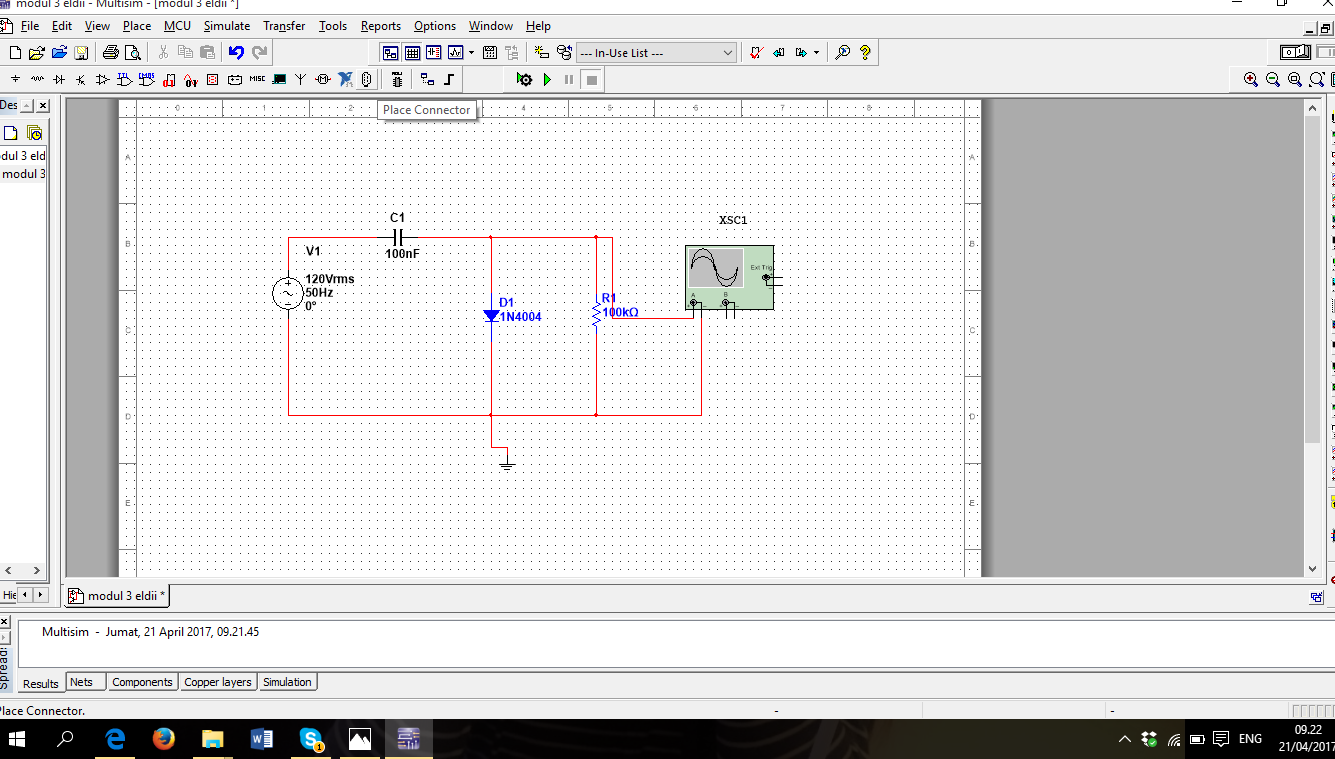Viewport: 1335px width, 759px height.
Task: Place a bus
Action: (x=449, y=79)
